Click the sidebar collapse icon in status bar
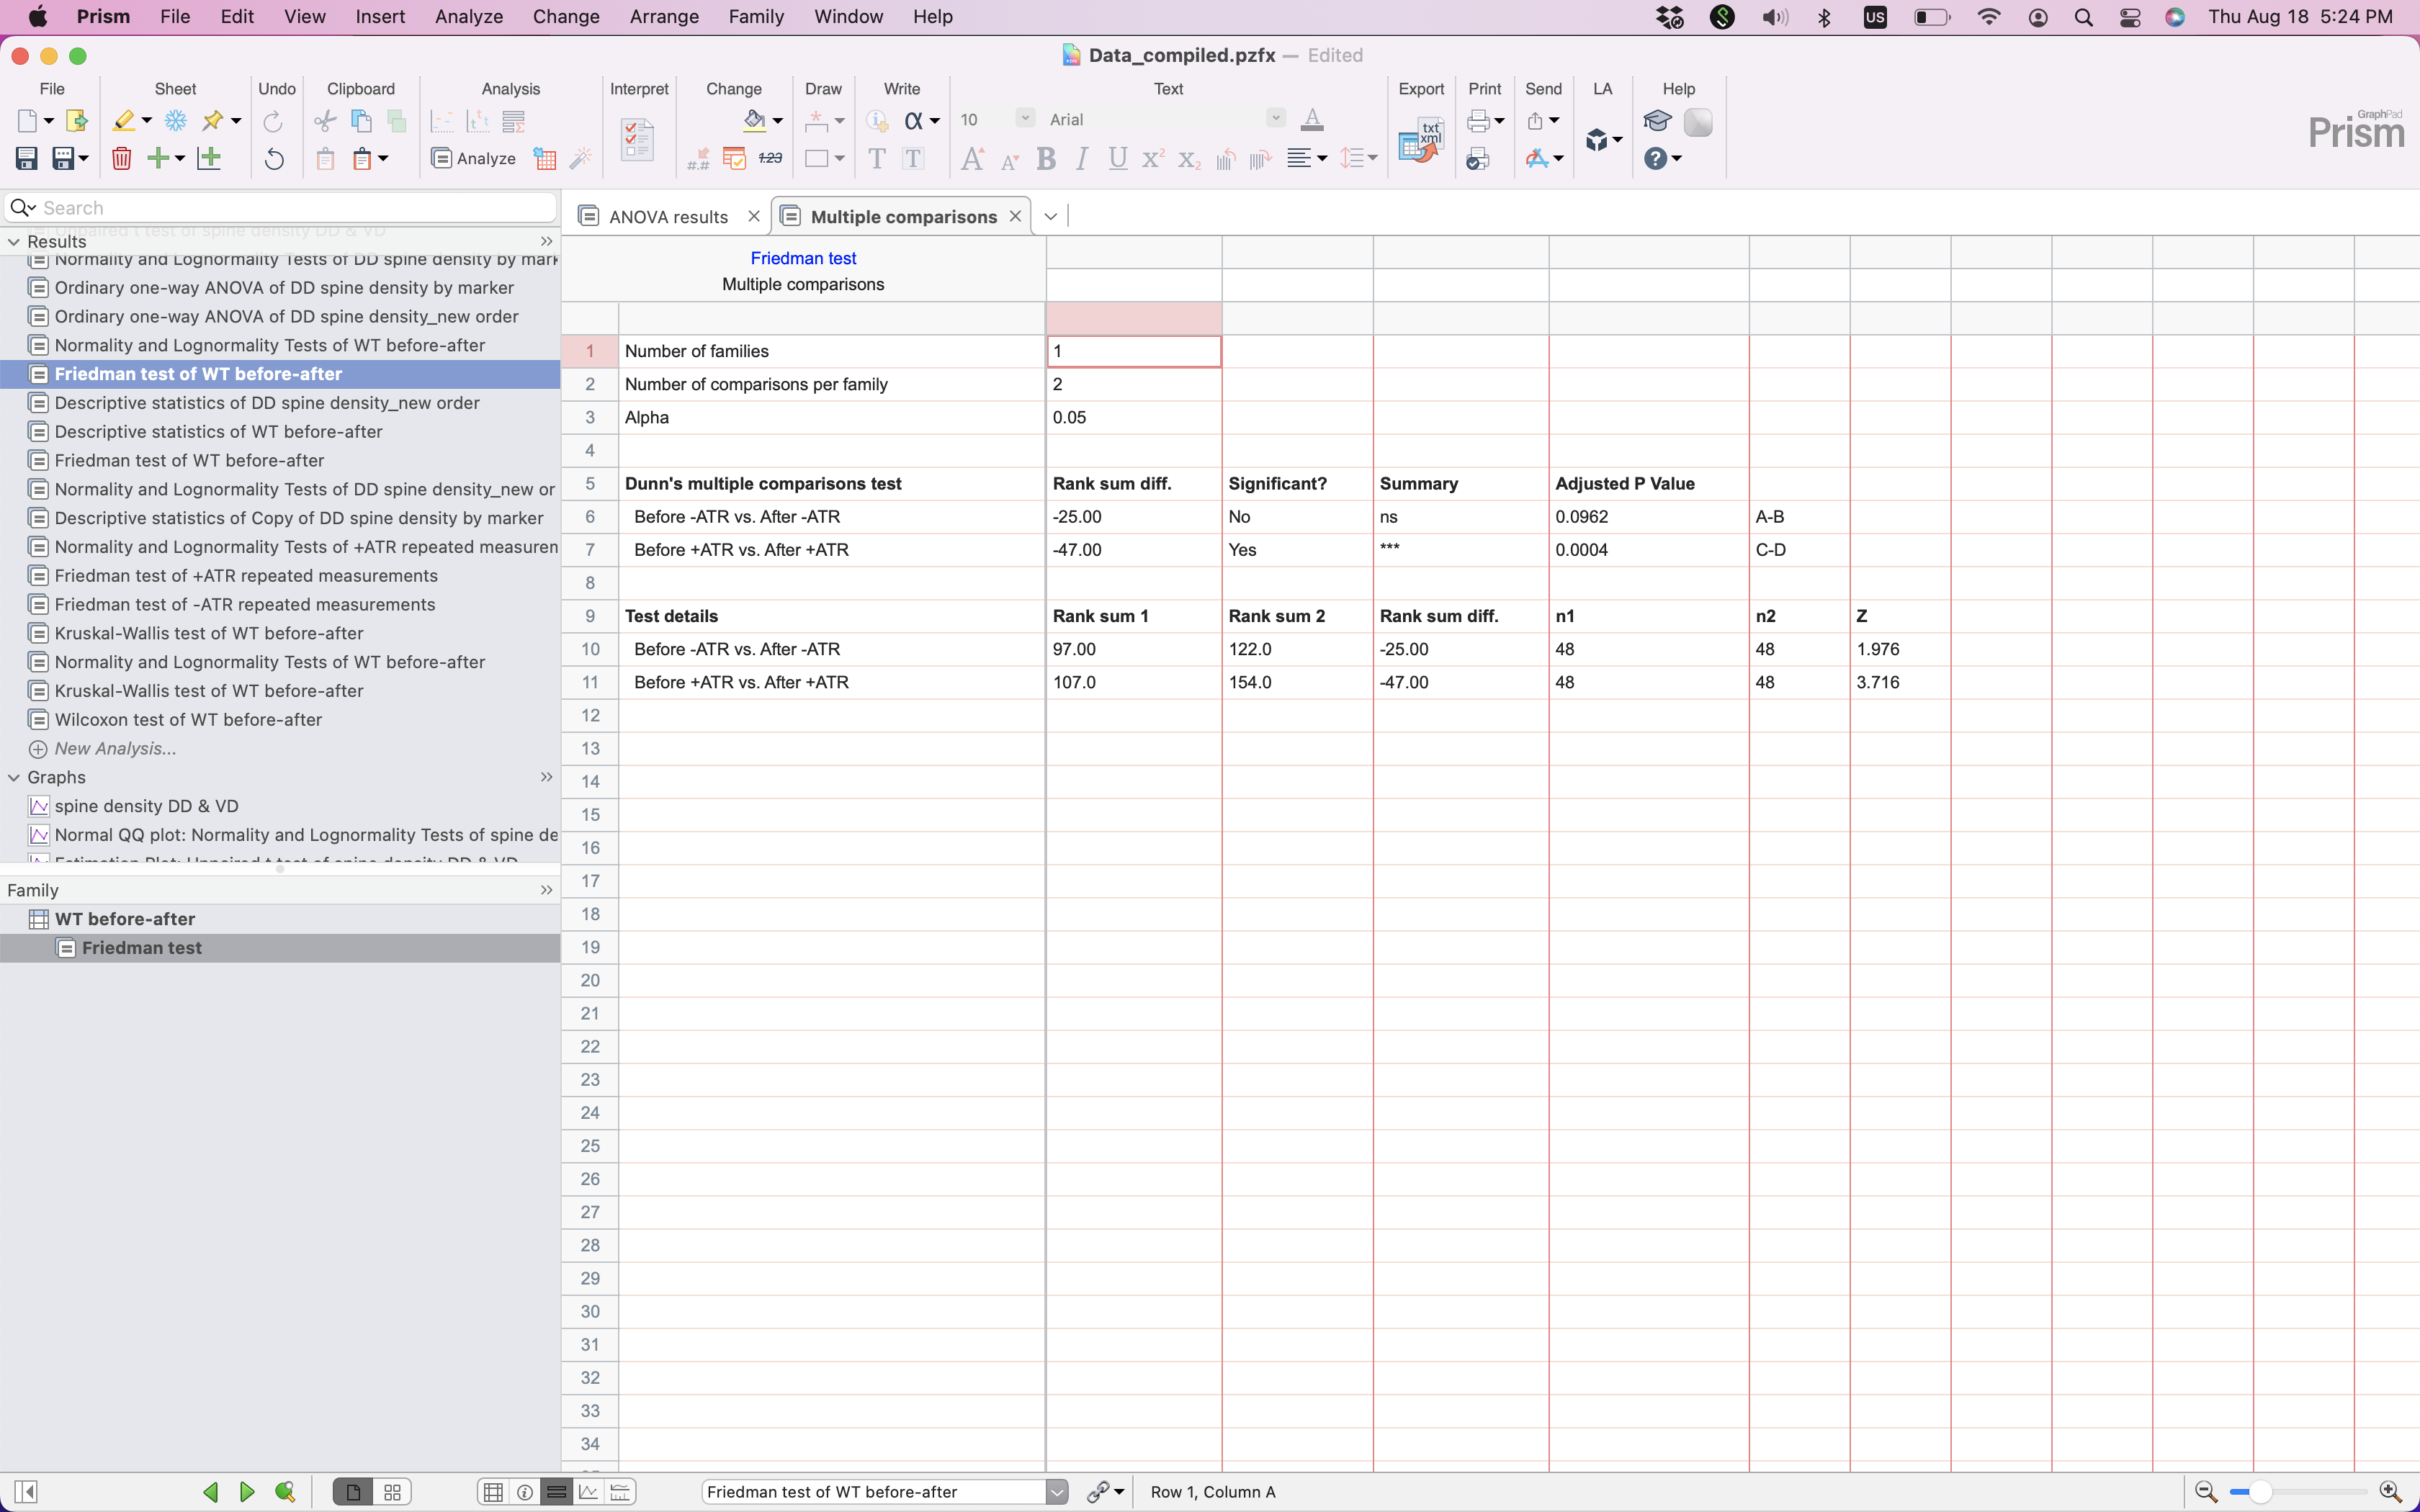The width and height of the screenshot is (2420, 1512). pyautogui.click(x=26, y=1492)
